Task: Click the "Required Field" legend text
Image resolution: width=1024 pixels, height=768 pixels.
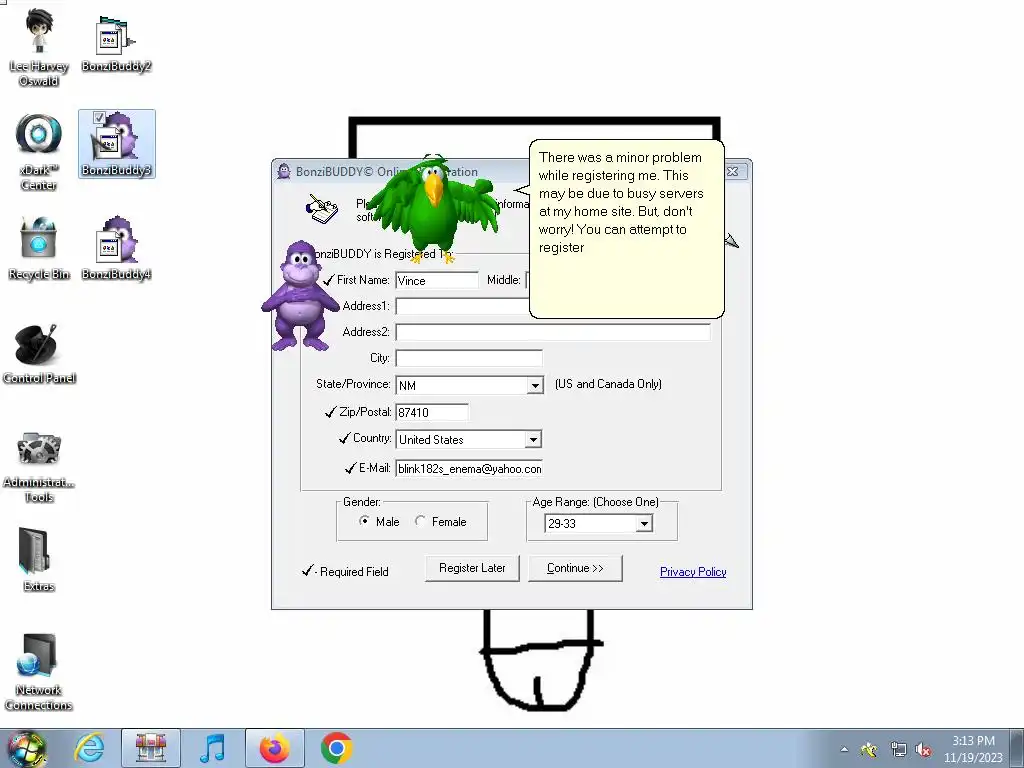Action: 354,572
